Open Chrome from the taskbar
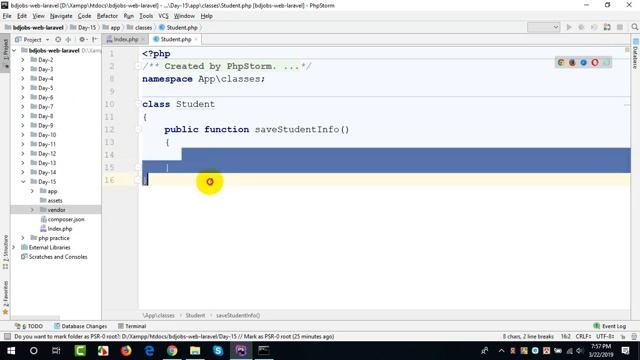640x360 pixels. [172, 351]
